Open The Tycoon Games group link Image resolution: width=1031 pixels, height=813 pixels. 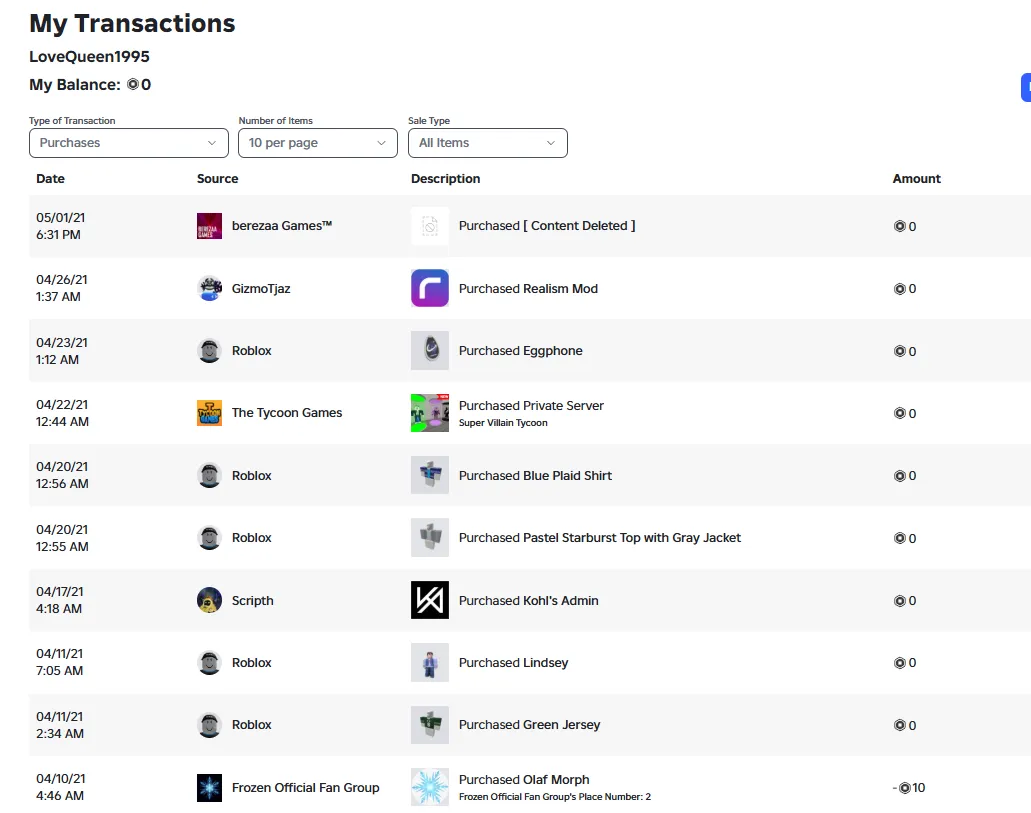(x=287, y=413)
